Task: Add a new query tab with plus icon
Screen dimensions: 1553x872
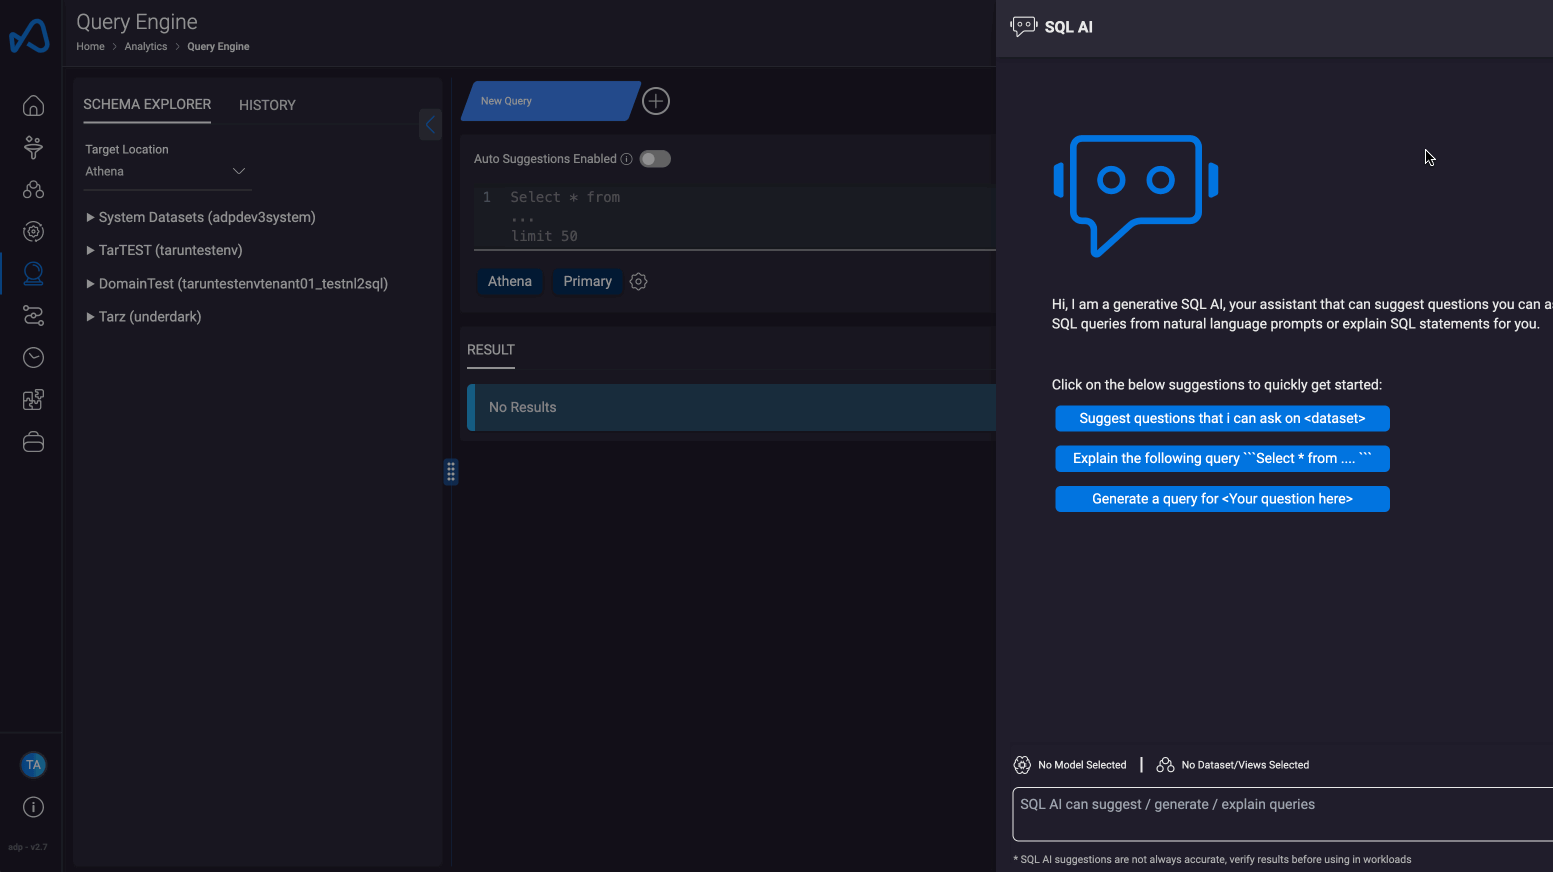Action: coord(656,101)
